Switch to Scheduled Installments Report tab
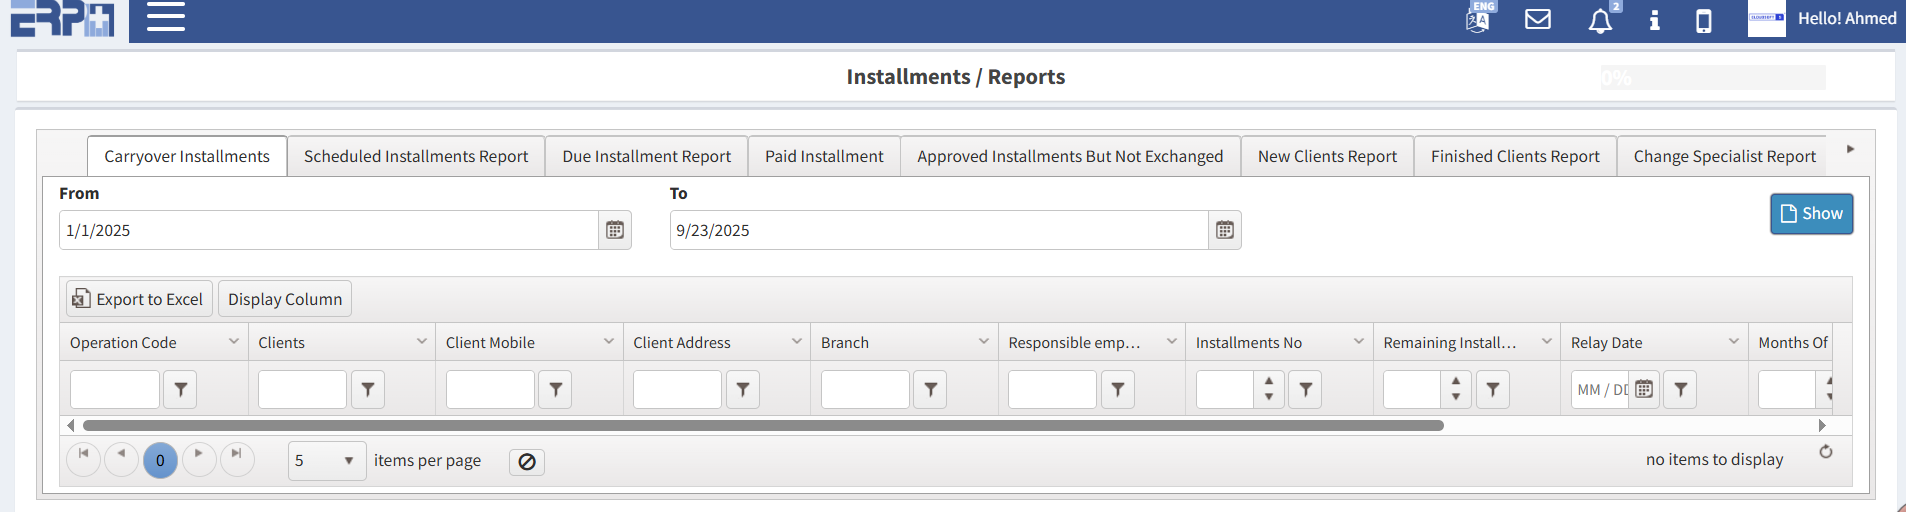The width and height of the screenshot is (1906, 512). click(x=416, y=157)
